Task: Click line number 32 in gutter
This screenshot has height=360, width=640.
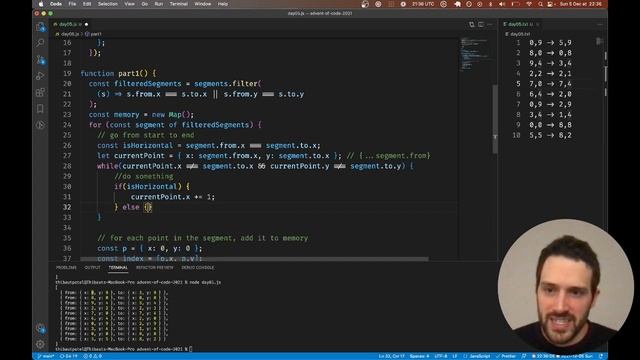Action: point(67,207)
